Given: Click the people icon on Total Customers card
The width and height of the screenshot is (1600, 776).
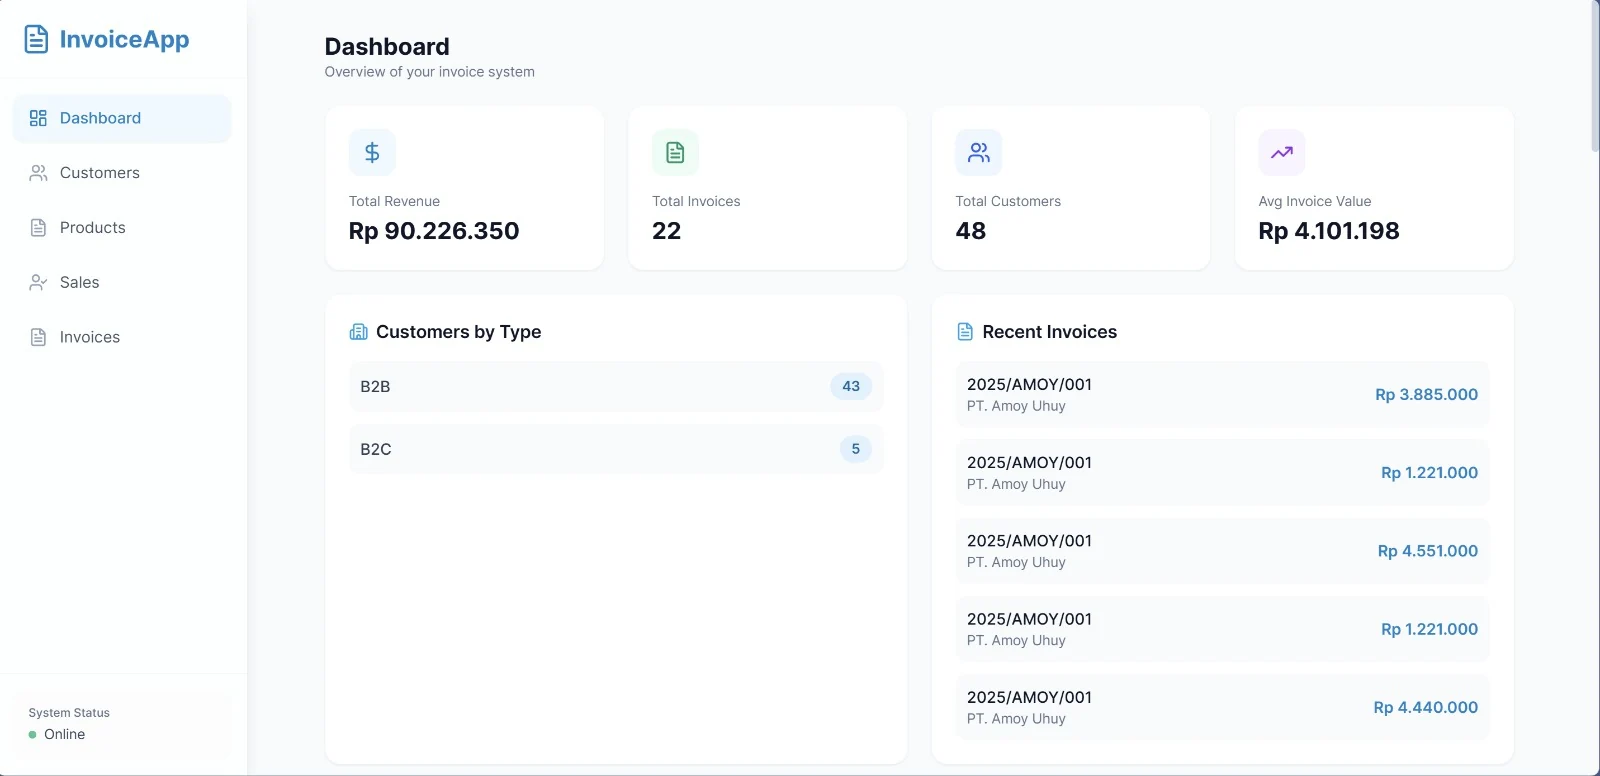Looking at the screenshot, I should click(979, 152).
